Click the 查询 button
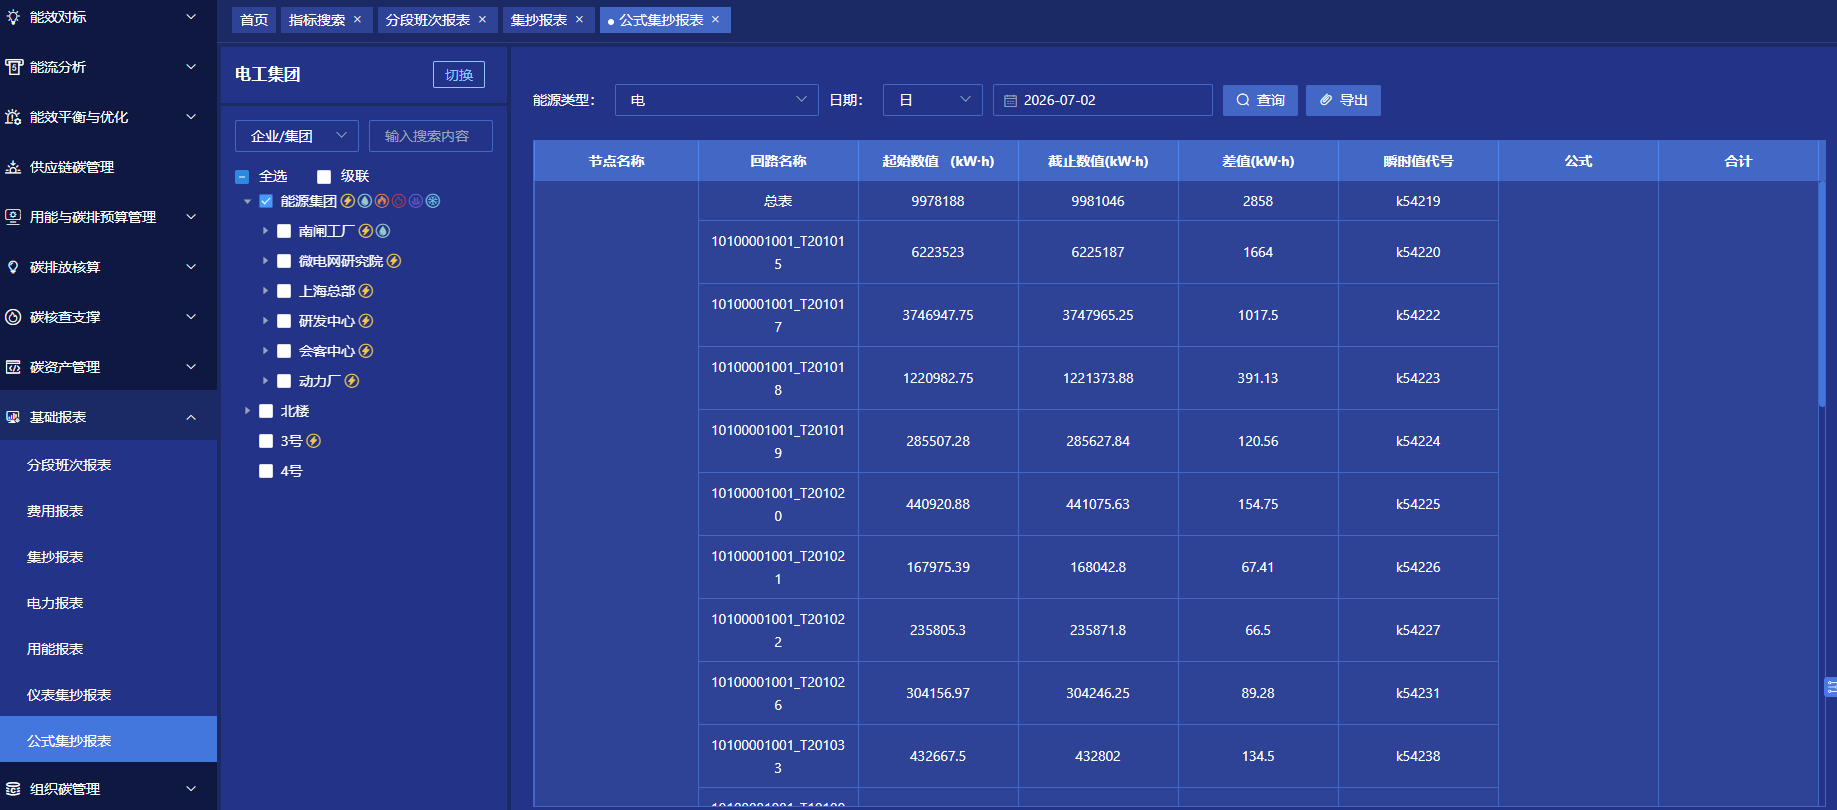 click(1260, 100)
